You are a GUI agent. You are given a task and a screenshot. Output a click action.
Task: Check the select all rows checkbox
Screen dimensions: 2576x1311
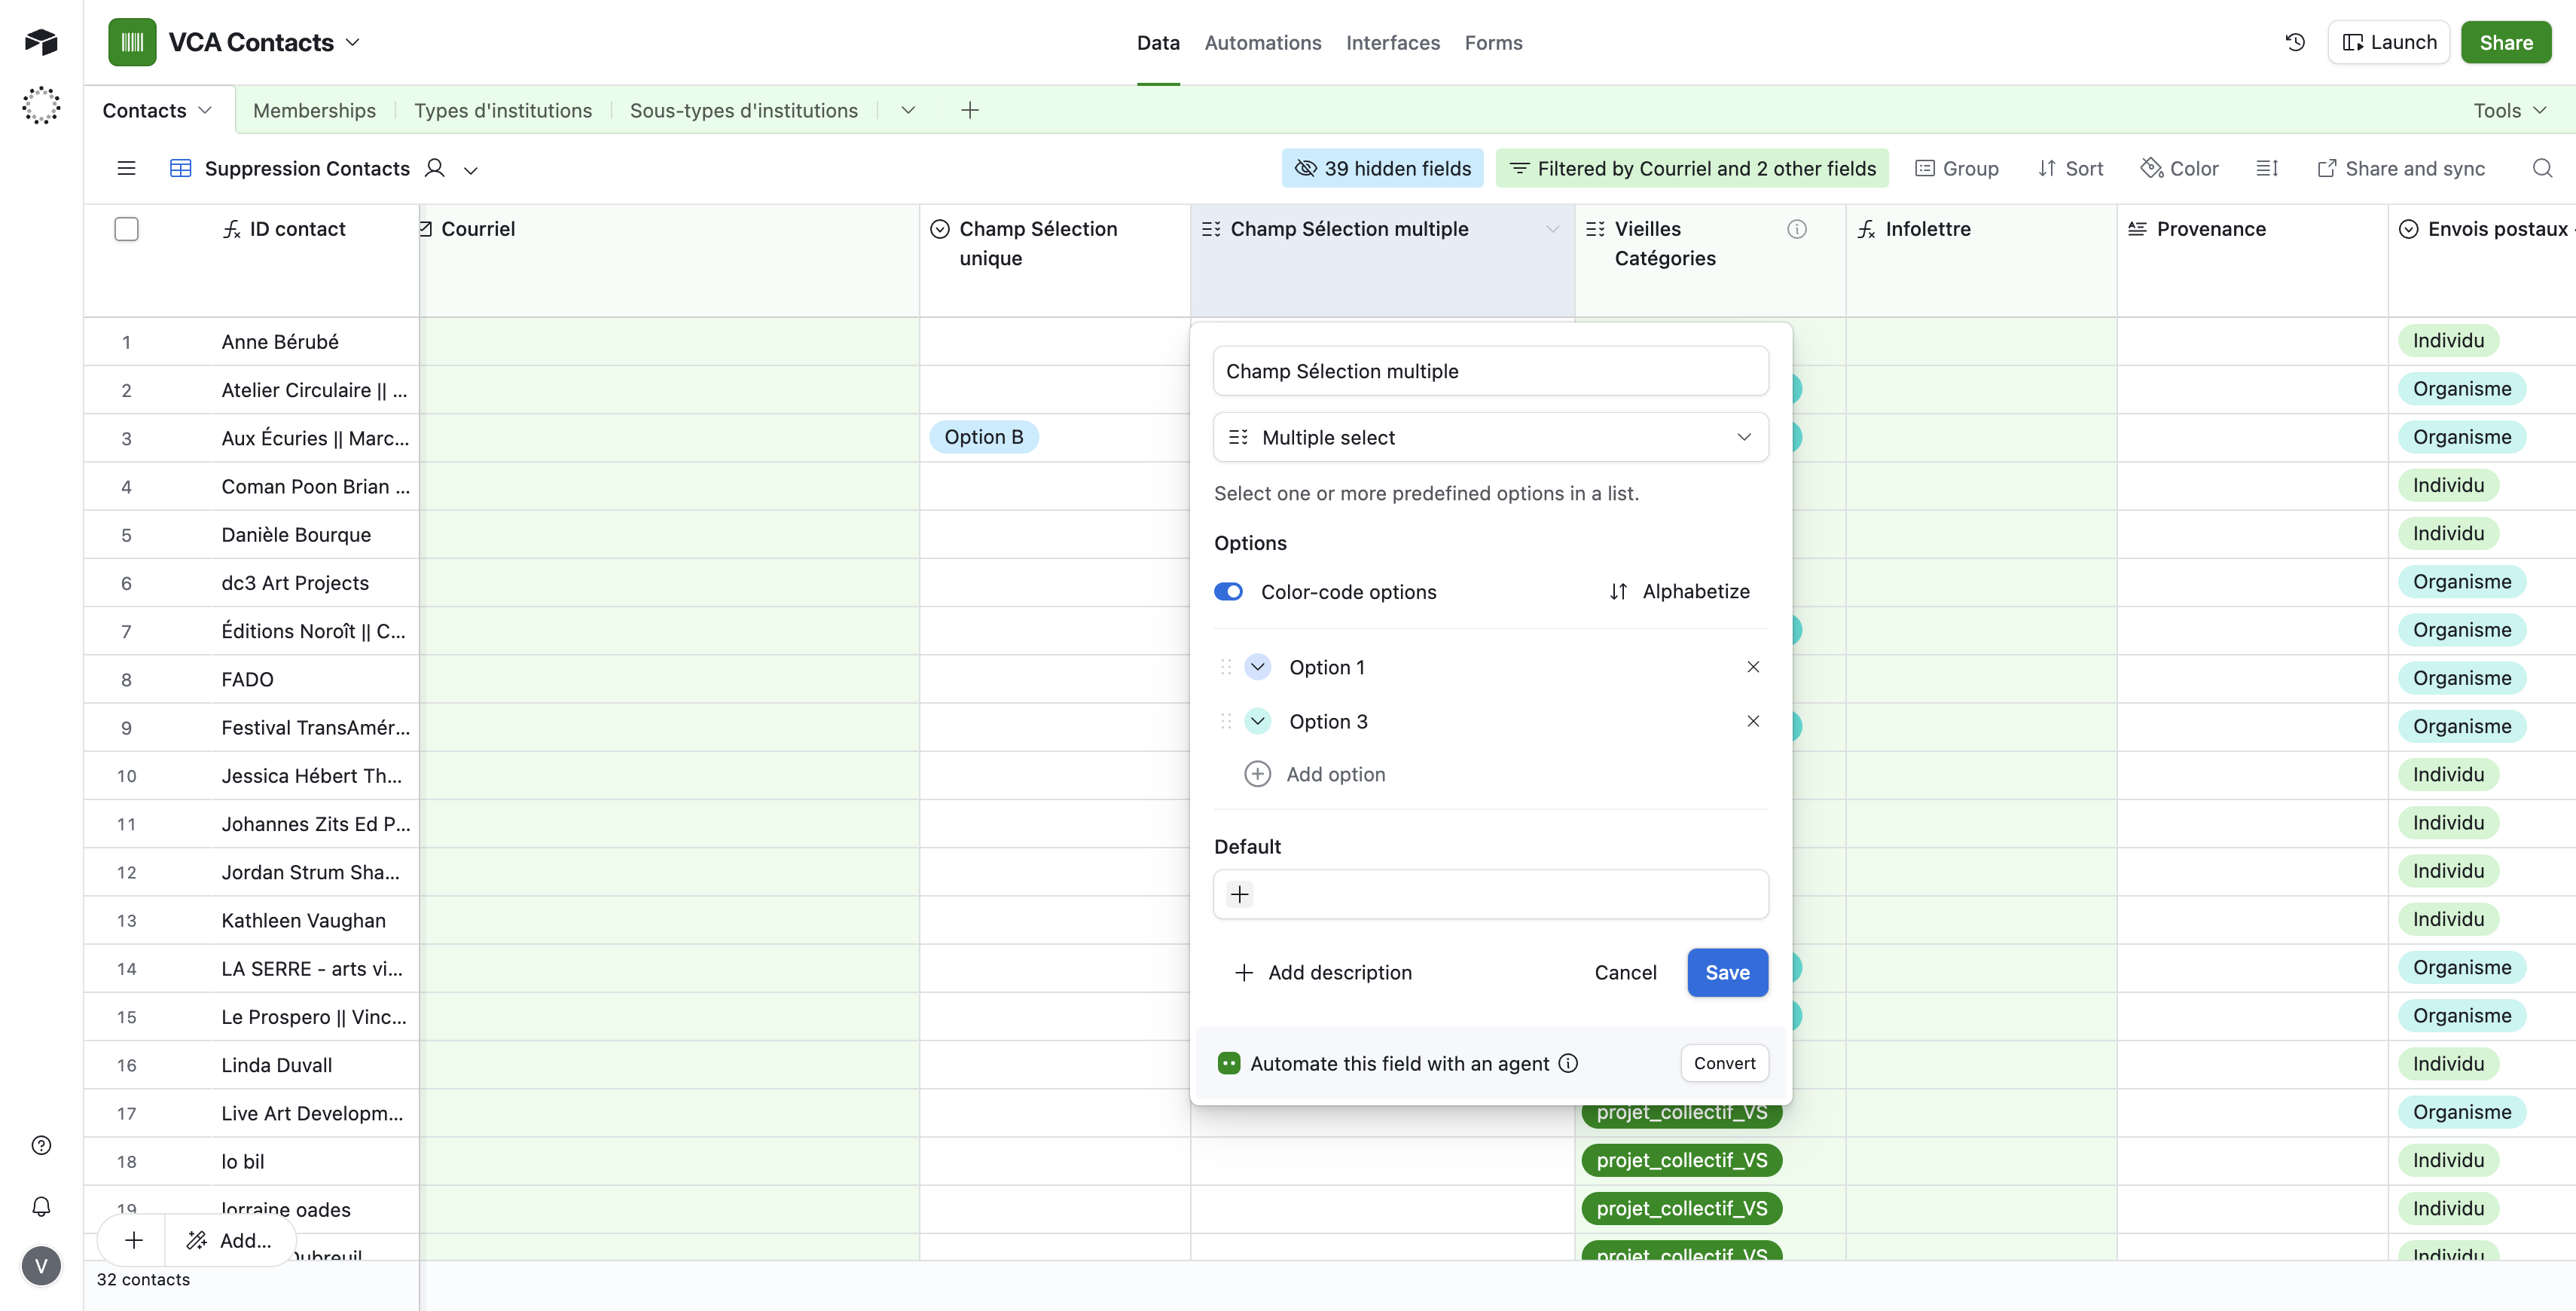126,229
